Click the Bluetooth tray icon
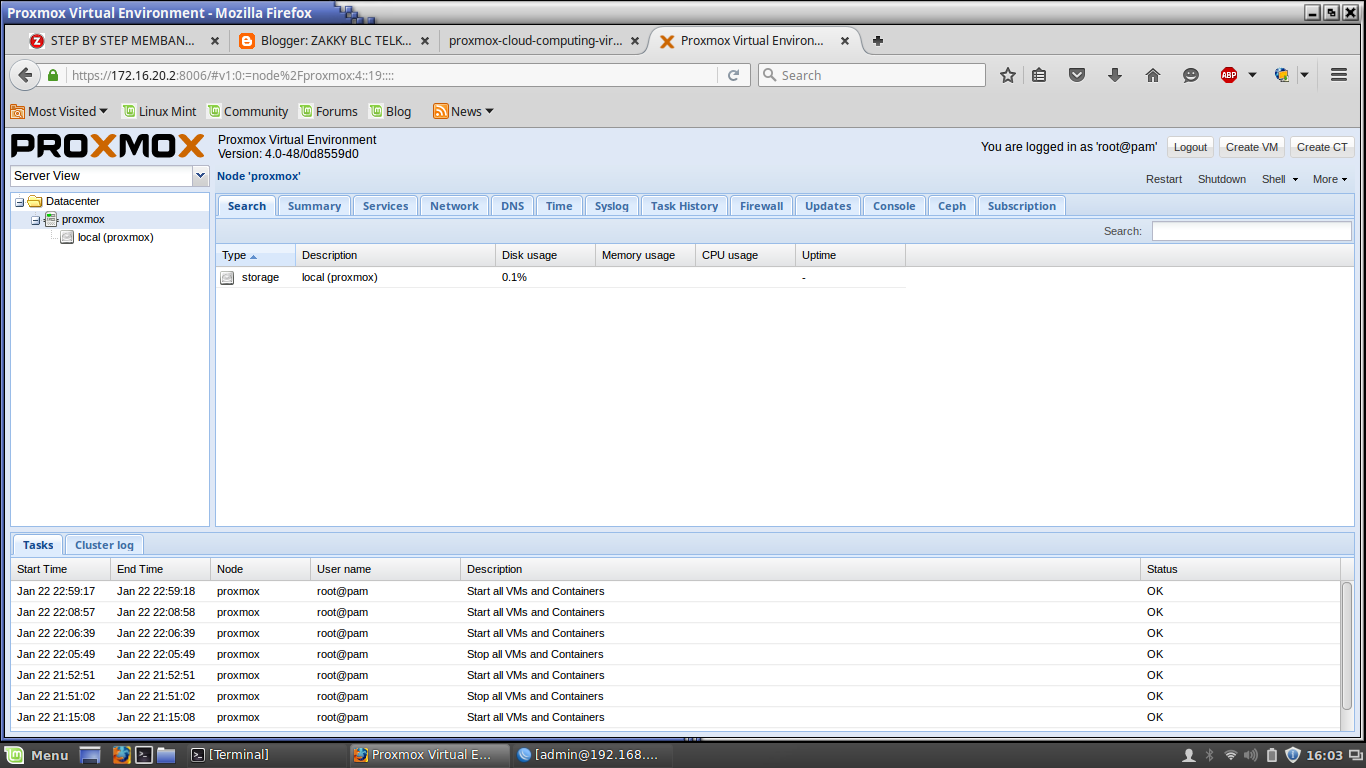Screen dimensions: 1366x768 coord(1209,755)
